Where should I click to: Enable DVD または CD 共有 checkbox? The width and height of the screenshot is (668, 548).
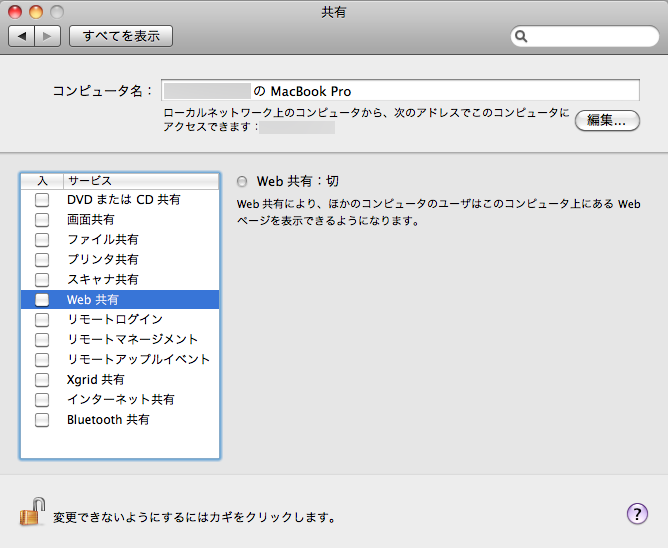point(42,199)
